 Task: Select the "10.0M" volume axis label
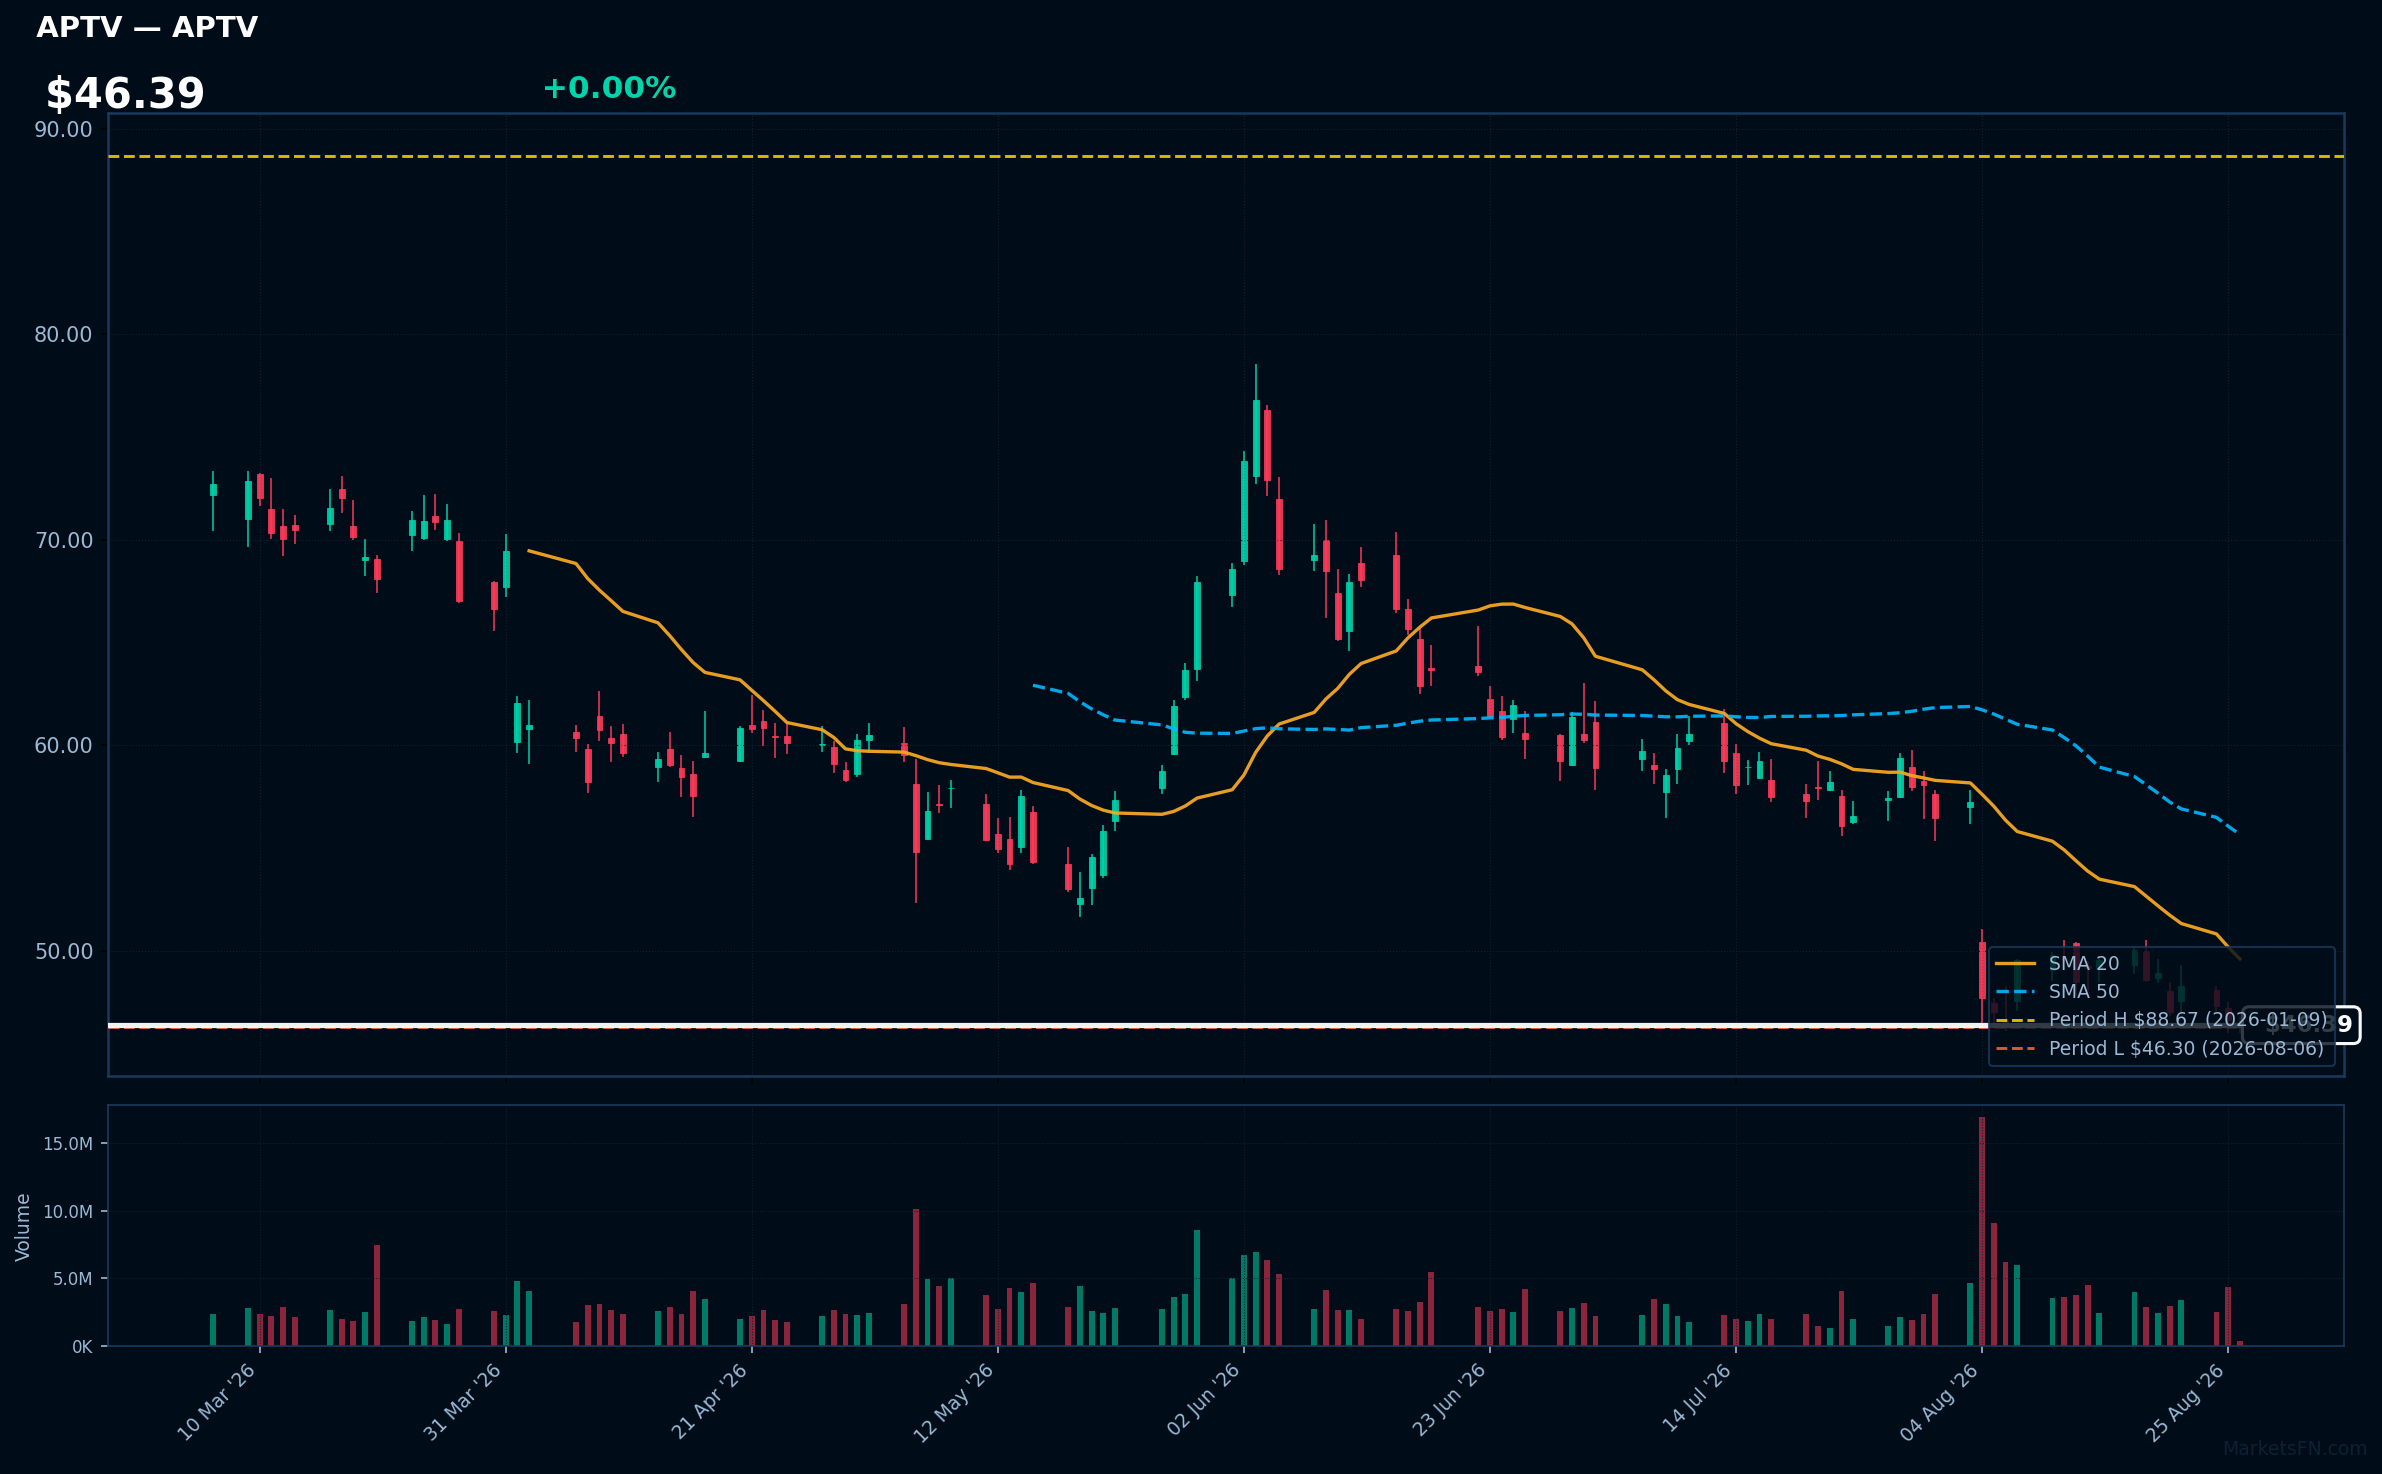(x=68, y=1212)
